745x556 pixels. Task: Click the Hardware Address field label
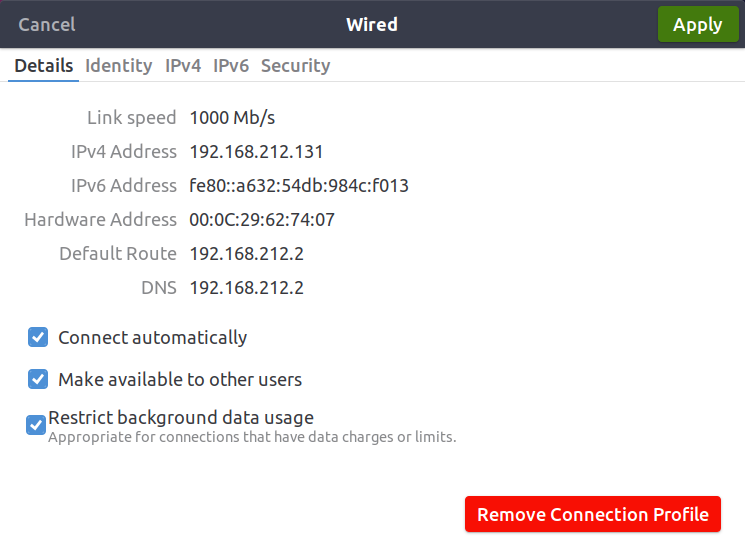tap(100, 220)
